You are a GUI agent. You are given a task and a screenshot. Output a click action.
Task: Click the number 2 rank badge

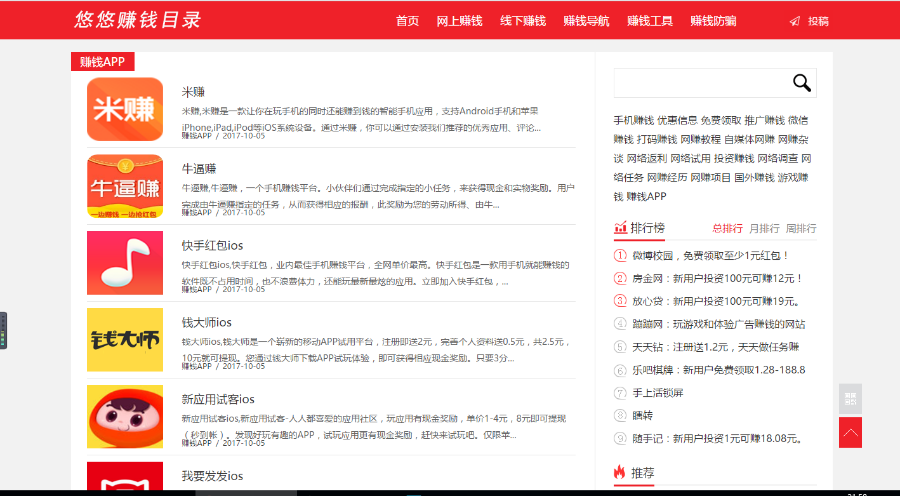coord(620,278)
